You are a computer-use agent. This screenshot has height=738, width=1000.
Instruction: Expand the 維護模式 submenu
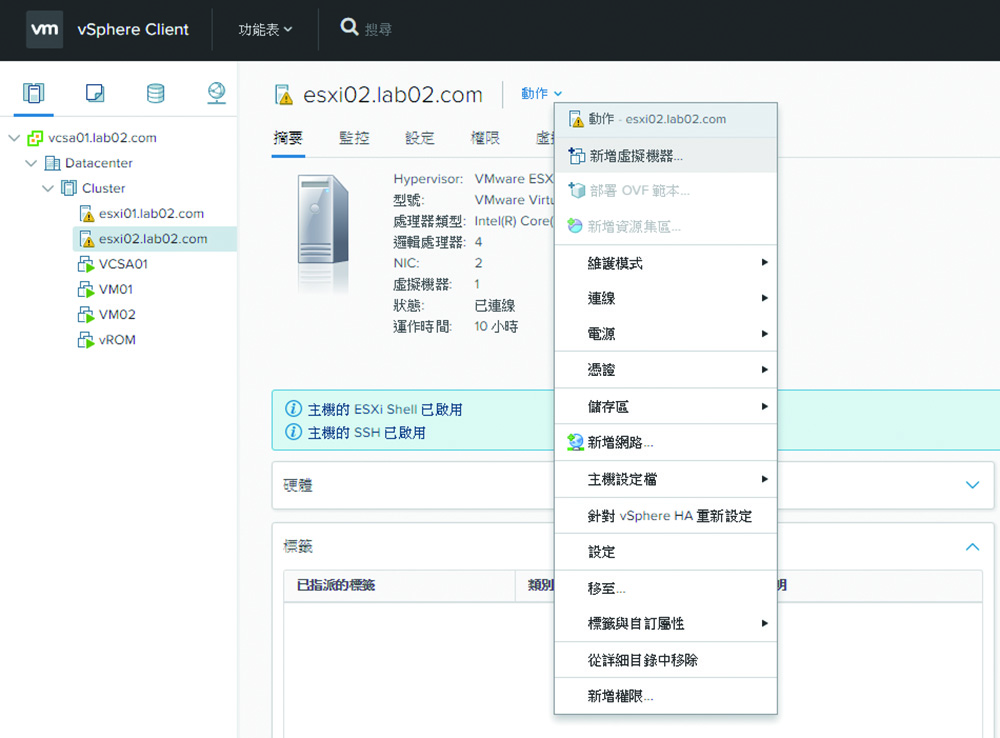click(x=666, y=263)
